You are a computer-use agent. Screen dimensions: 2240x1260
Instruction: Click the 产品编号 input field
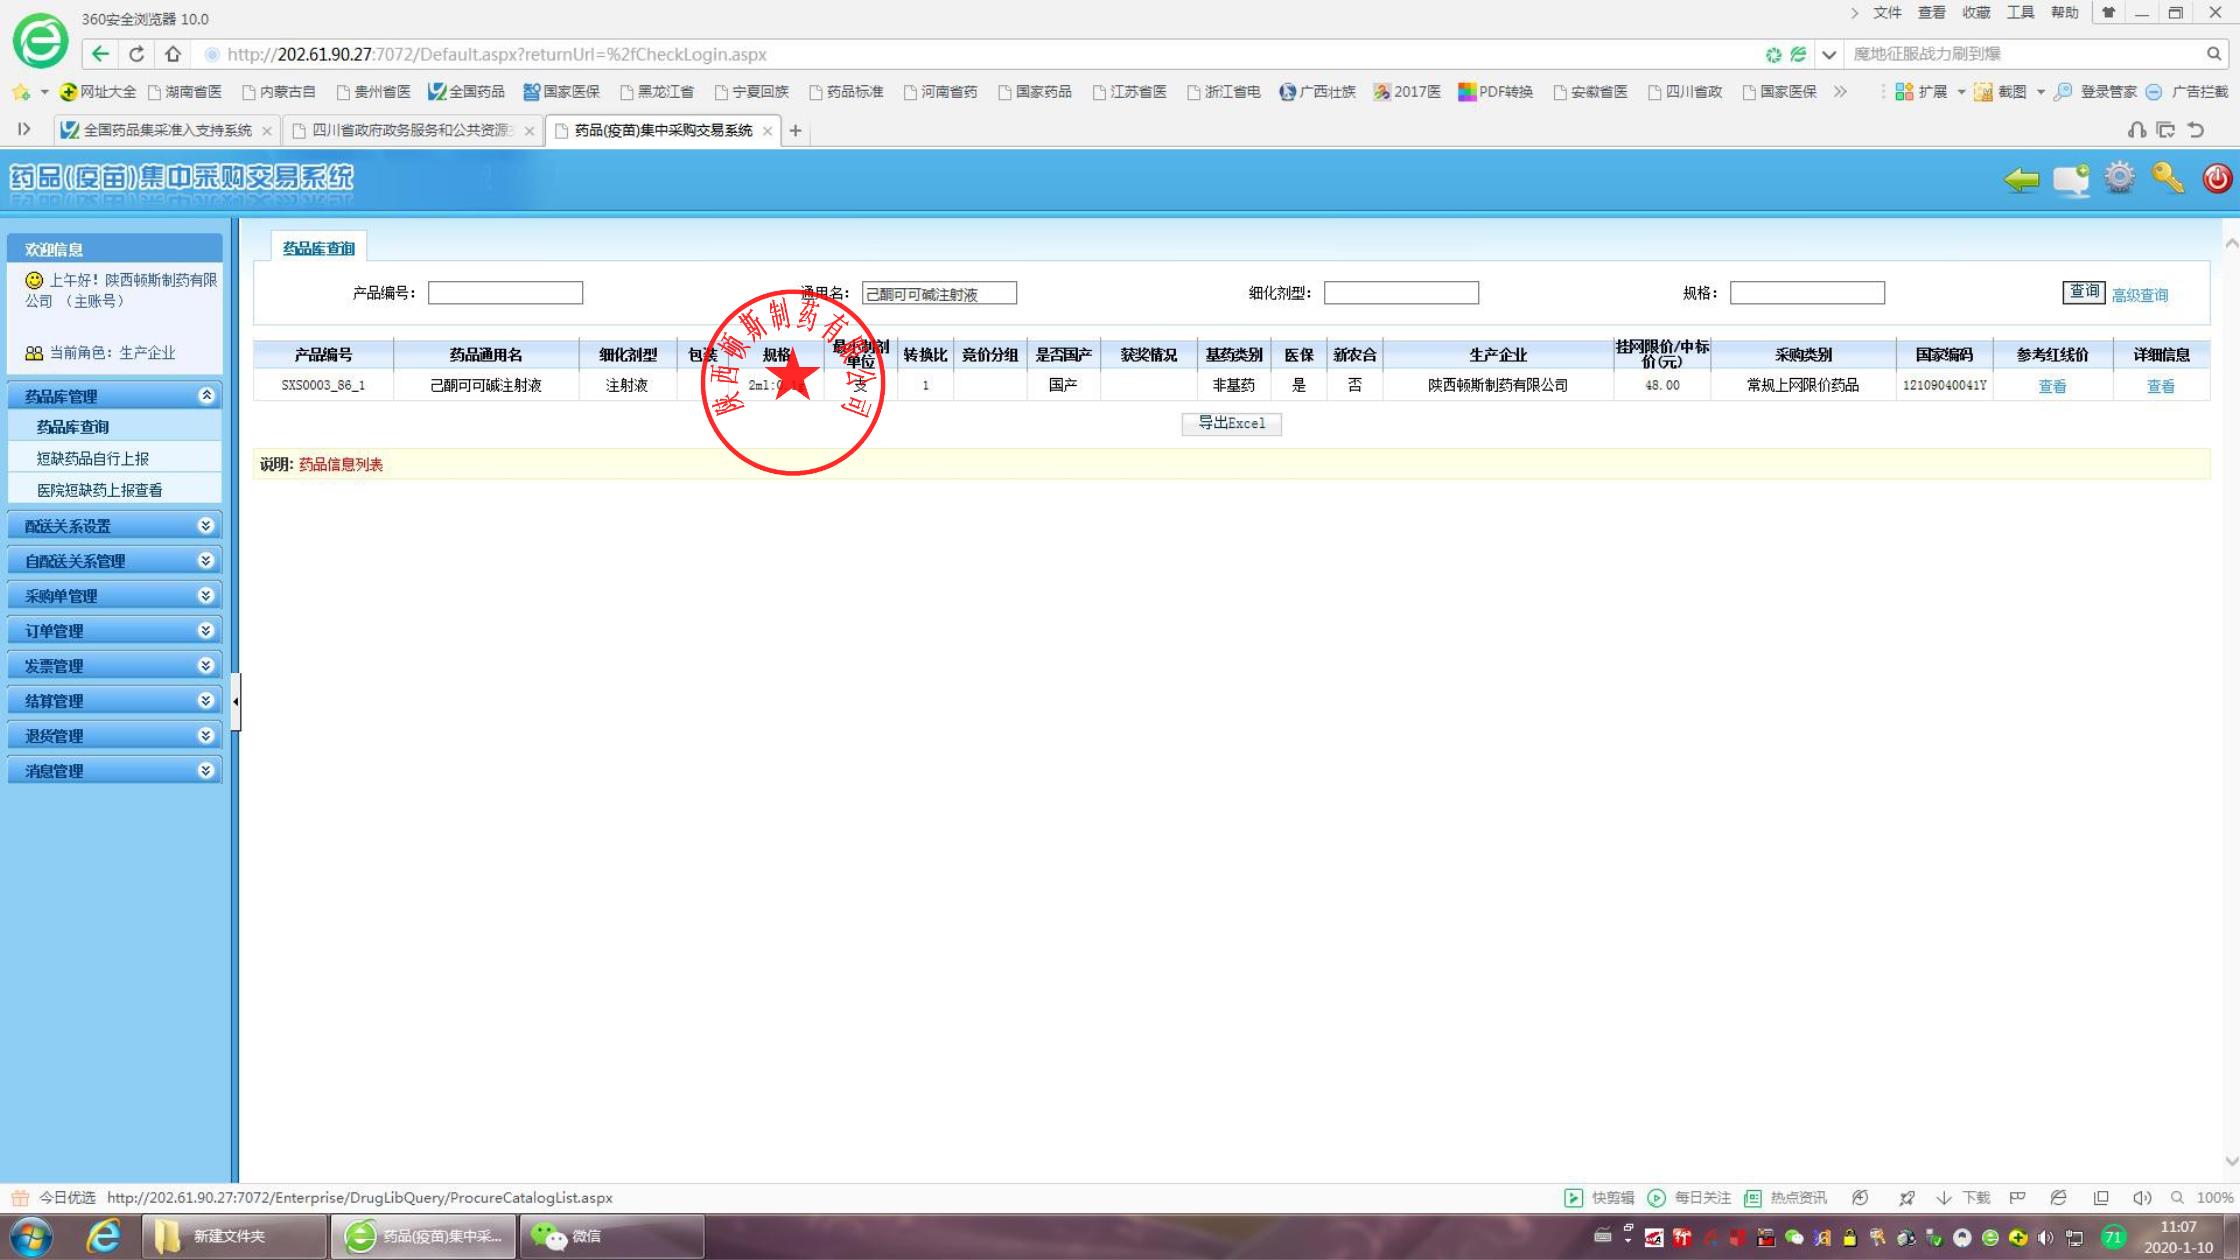(505, 293)
